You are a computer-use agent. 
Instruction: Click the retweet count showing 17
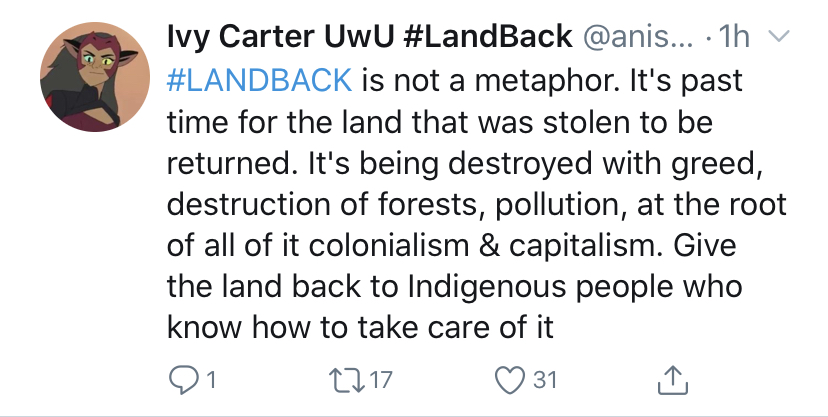coord(381,380)
